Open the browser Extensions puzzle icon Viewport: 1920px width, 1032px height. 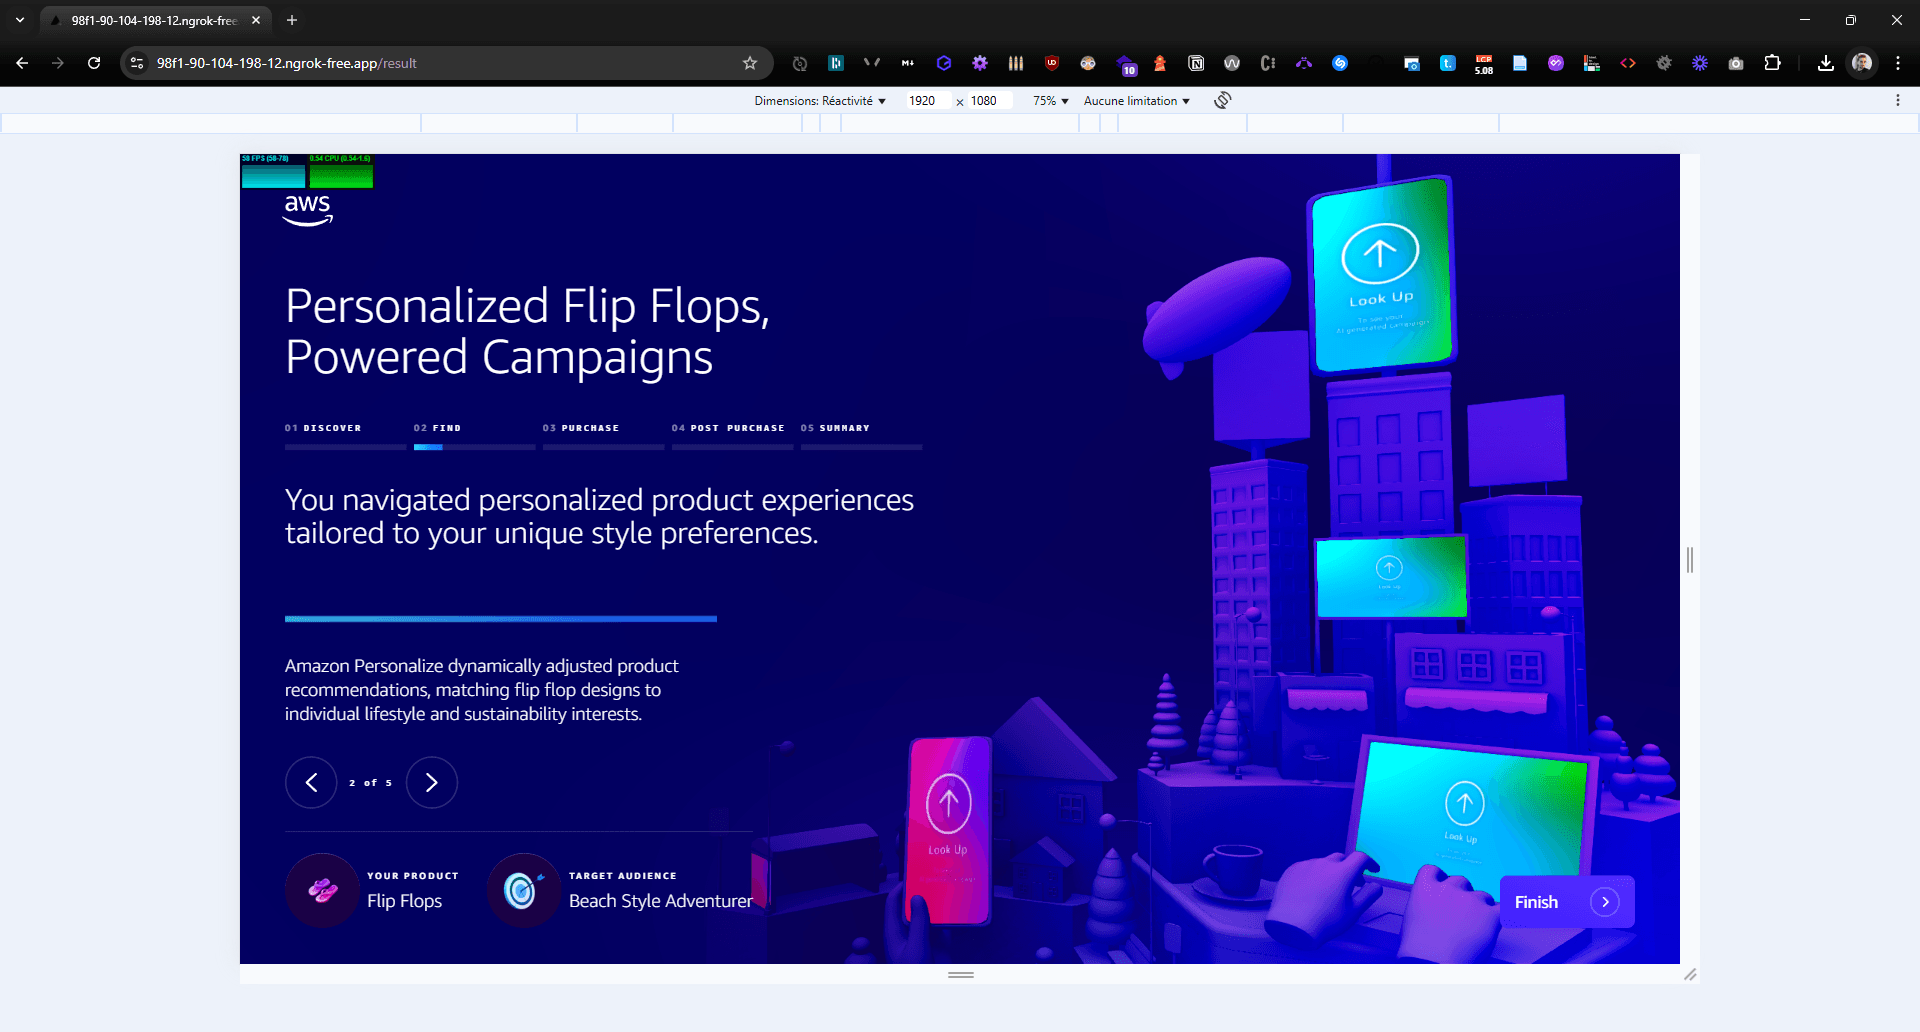(x=1772, y=63)
